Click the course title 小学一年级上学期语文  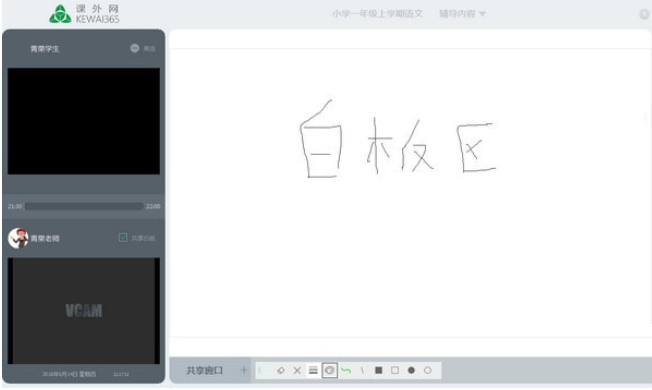point(378,14)
